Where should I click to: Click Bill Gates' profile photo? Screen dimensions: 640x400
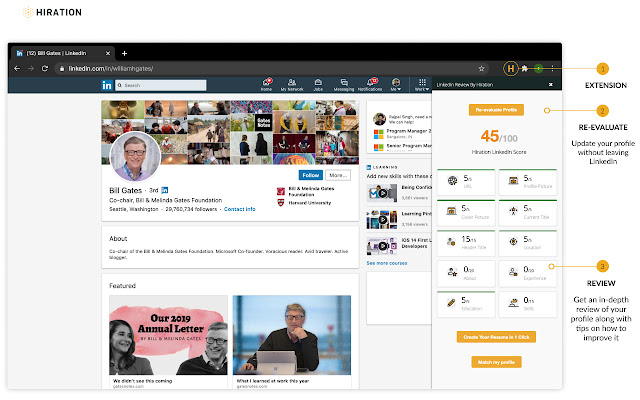pos(135,156)
